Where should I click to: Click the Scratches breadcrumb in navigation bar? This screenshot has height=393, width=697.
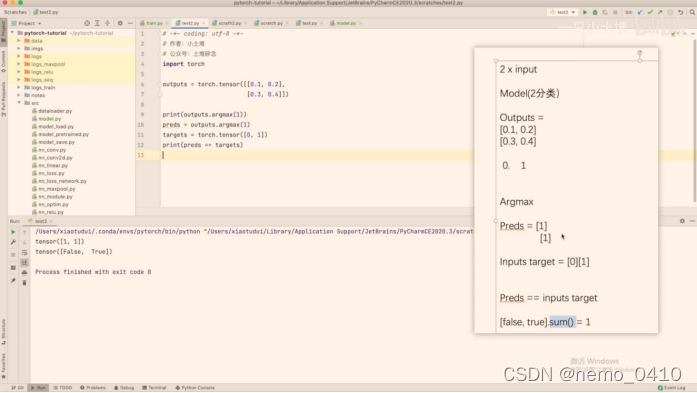click(x=15, y=12)
